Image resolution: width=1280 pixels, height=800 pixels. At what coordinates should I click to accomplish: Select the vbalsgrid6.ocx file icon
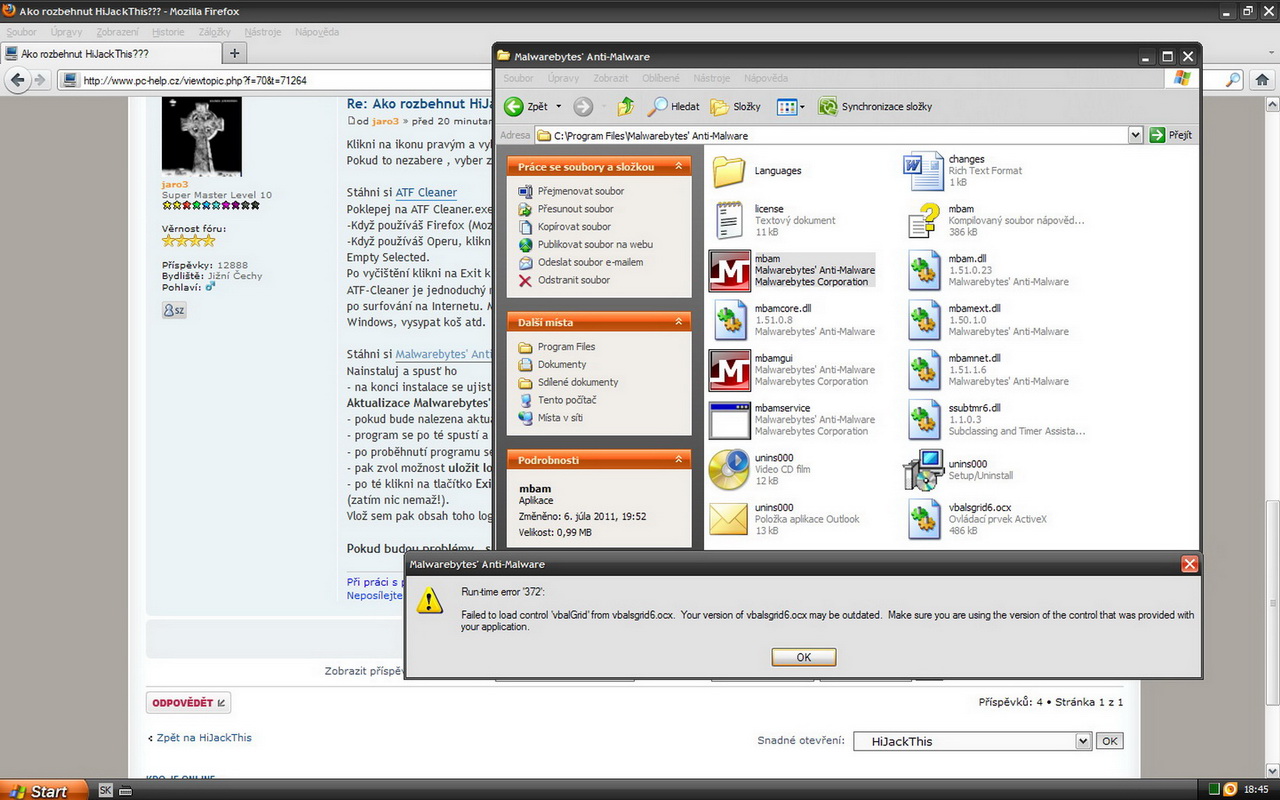pyautogui.click(x=923, y=519)
